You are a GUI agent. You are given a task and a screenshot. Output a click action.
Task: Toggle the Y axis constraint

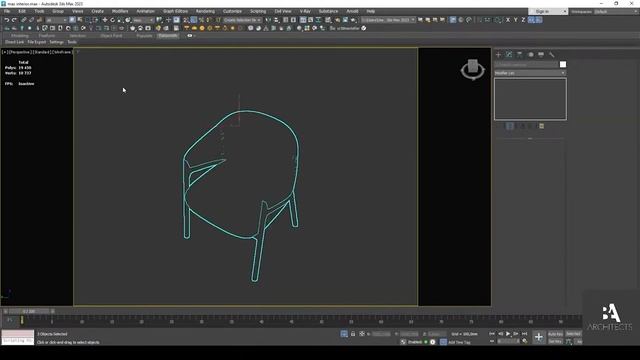pyautogui.click(x=516, y=20)
